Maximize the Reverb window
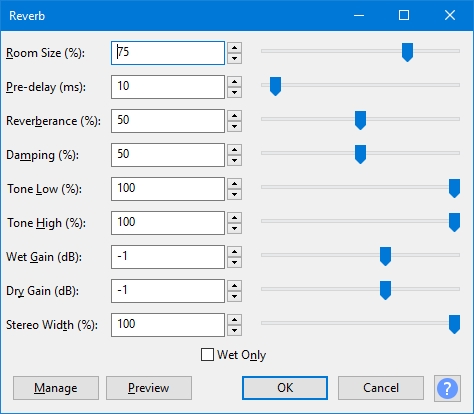Screen dimensions: 474x414 tap(404, 15)
